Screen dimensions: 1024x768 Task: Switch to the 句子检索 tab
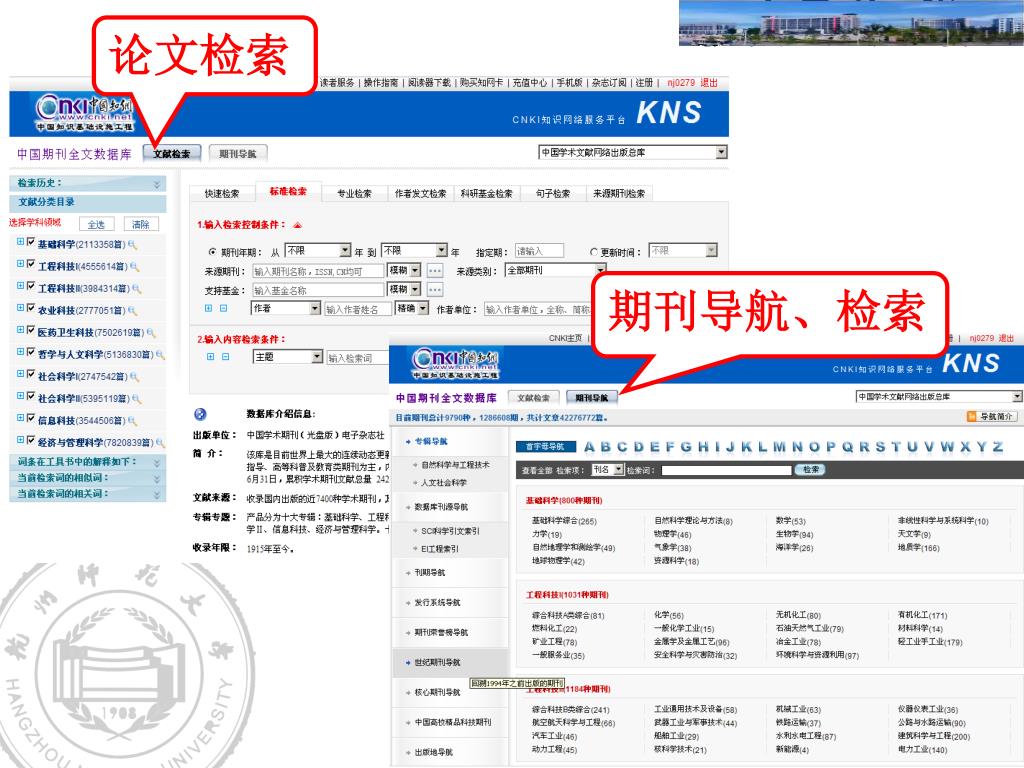[552, 194]
